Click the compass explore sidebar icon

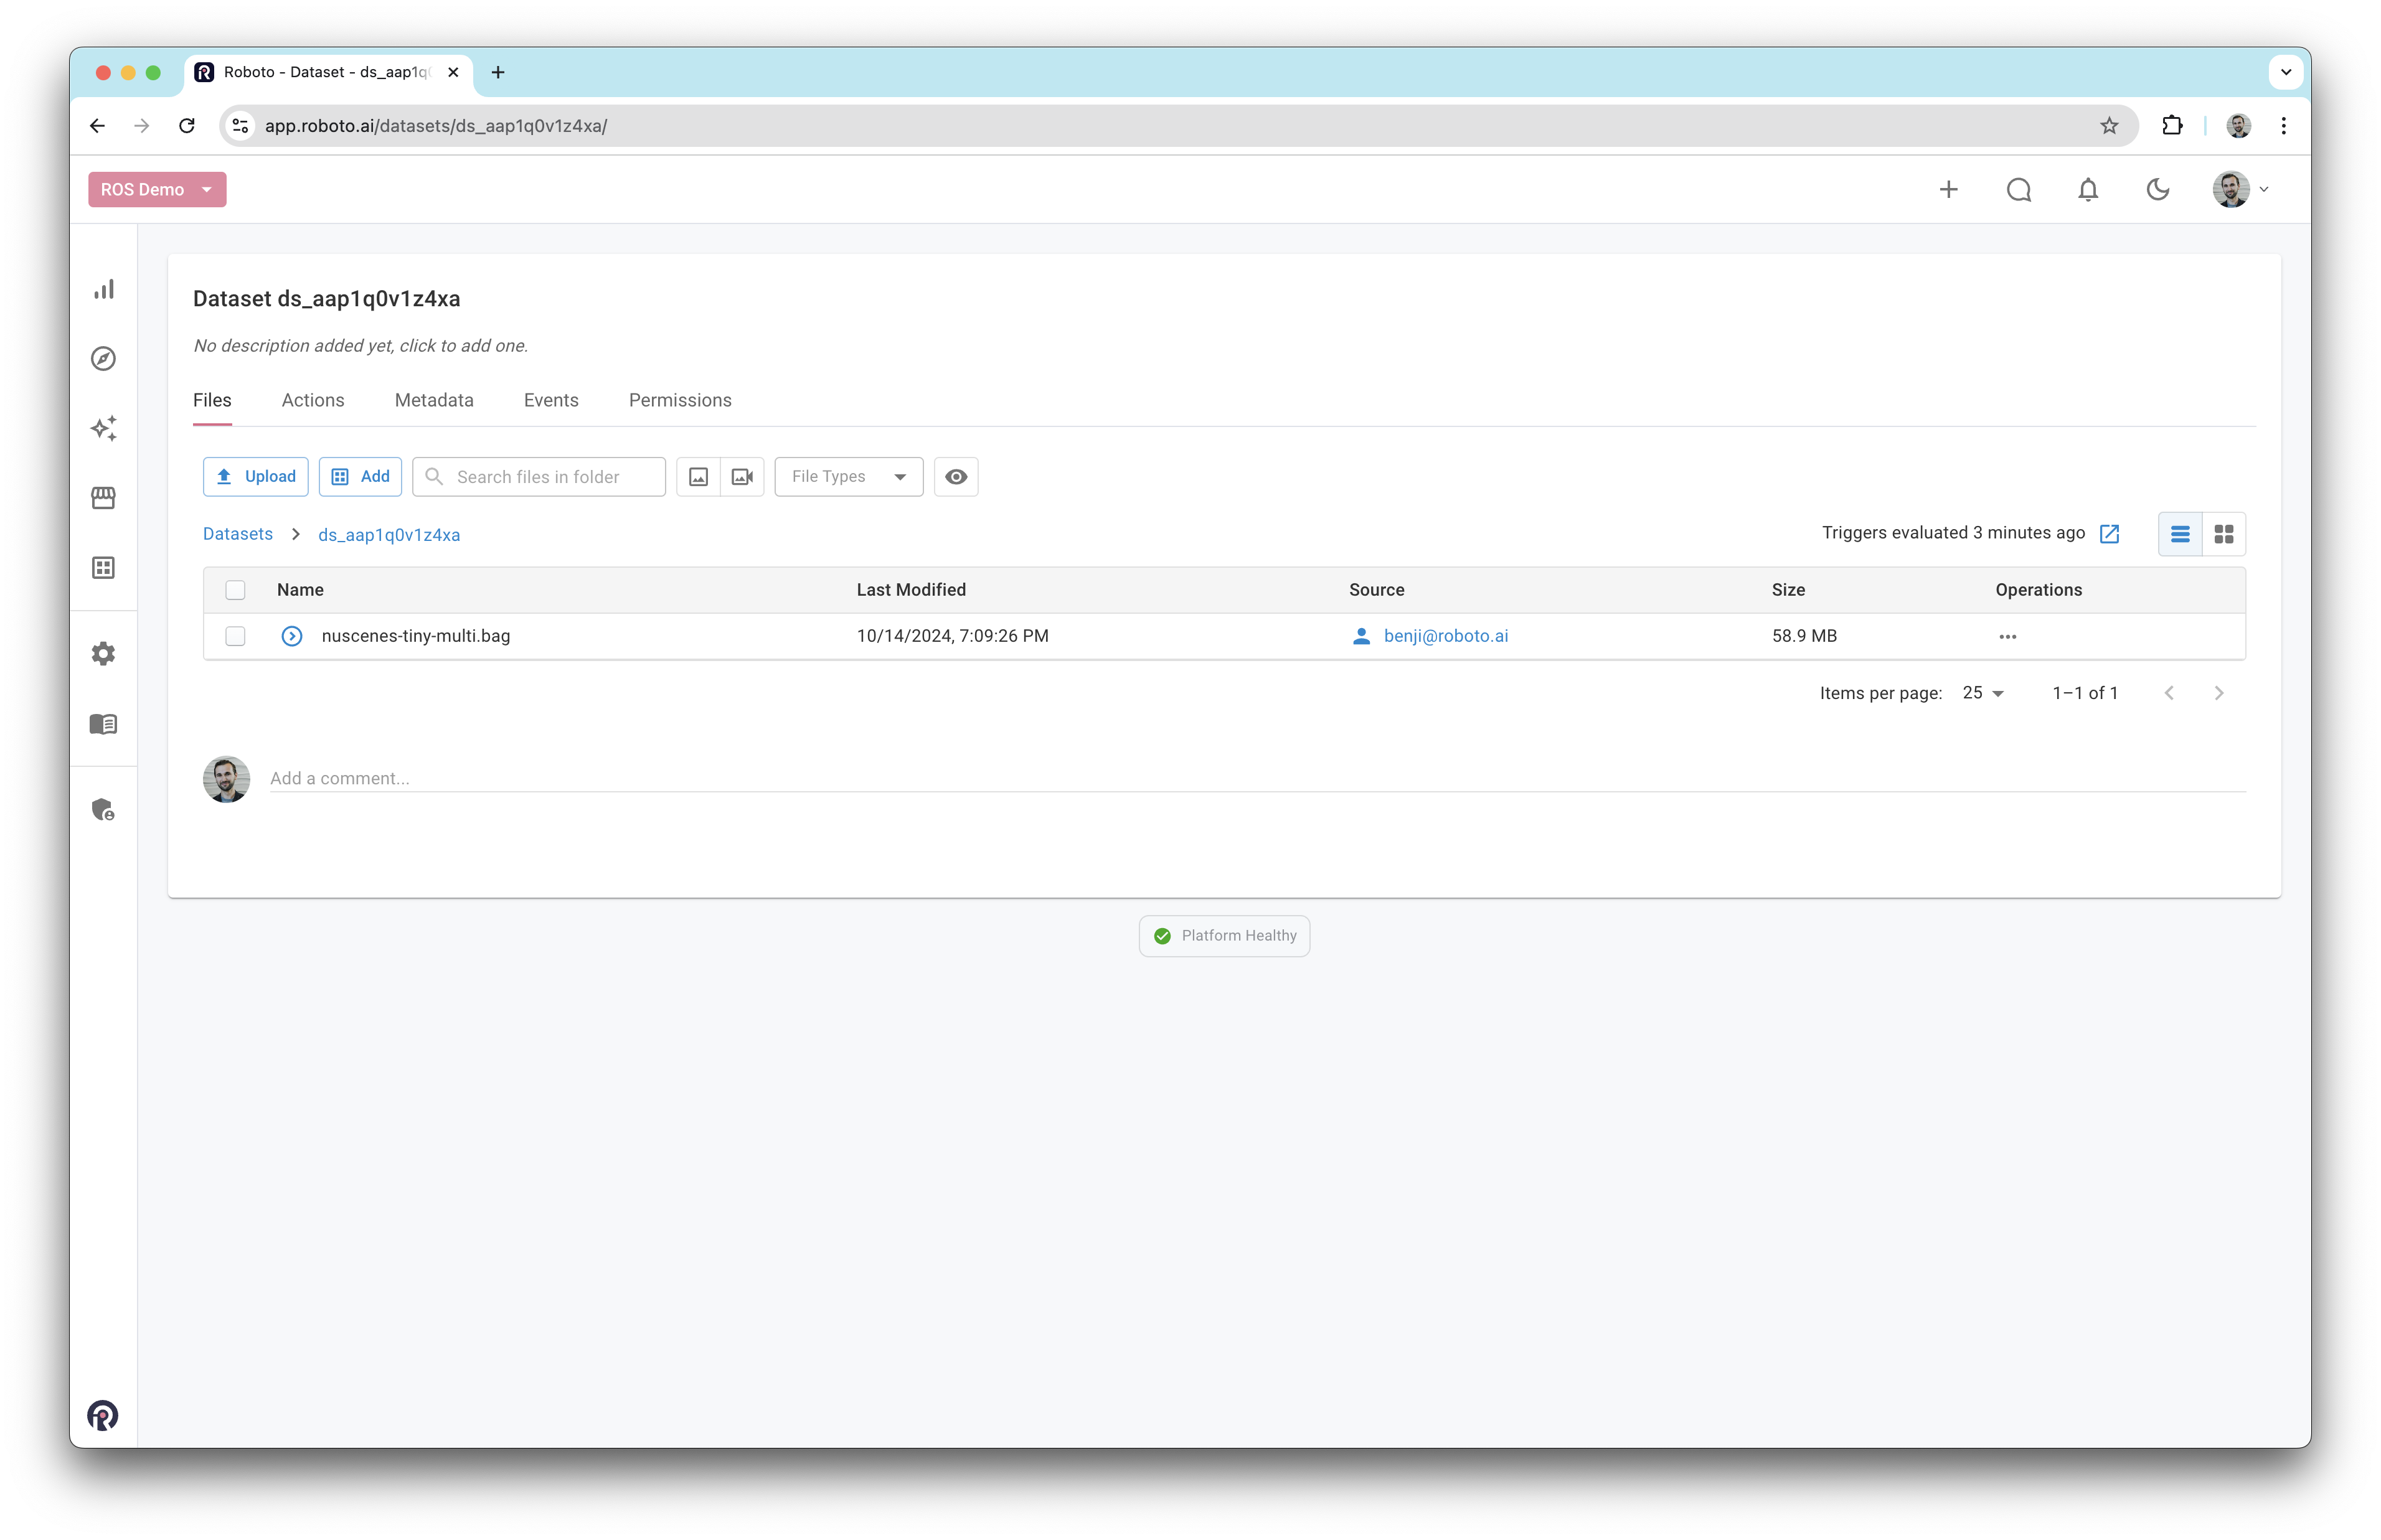pos(104,359)
